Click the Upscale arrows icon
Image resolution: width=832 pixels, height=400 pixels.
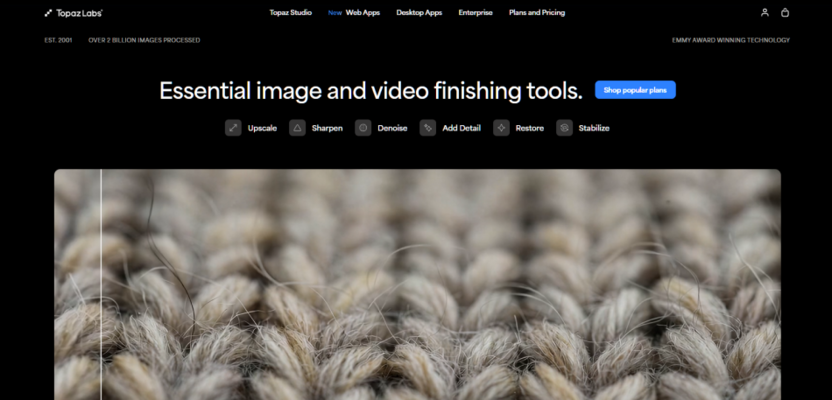[x=233, y=128]
